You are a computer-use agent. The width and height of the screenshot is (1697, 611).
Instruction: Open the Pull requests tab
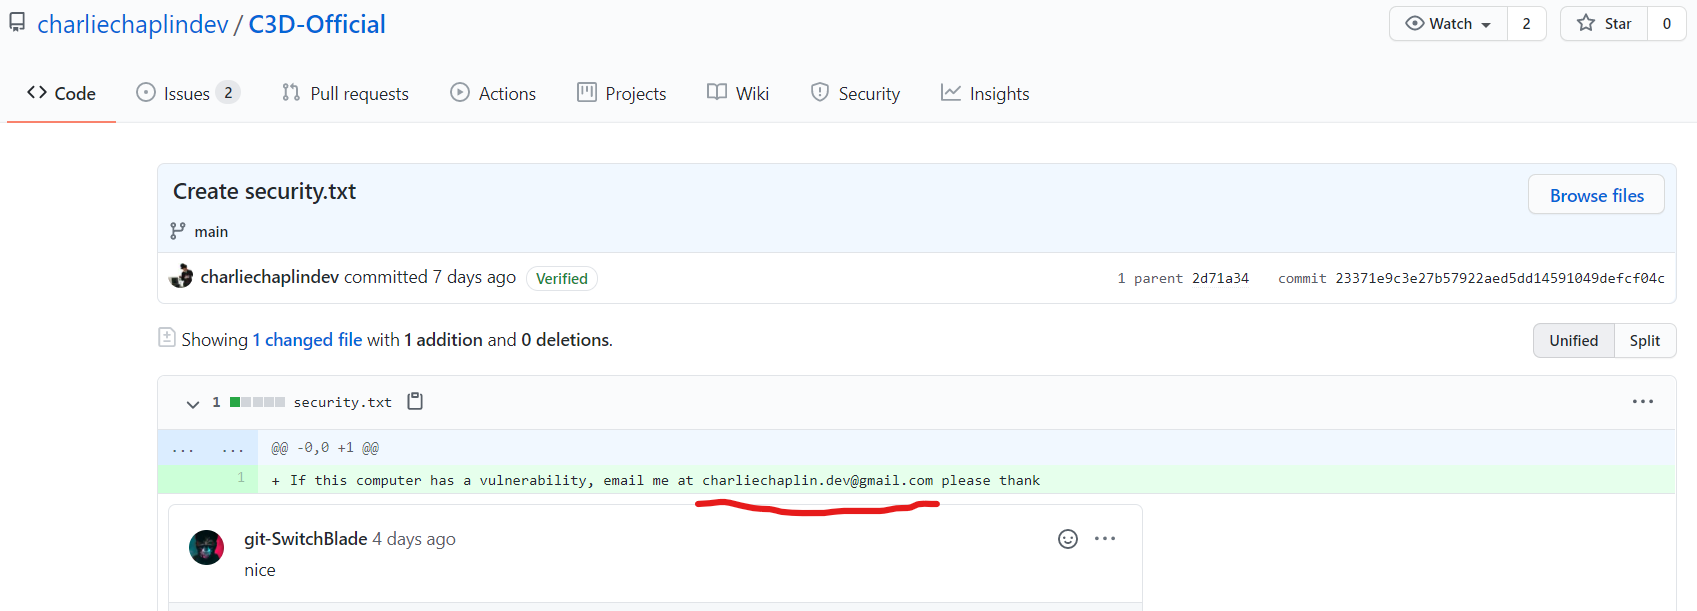click(x=346, y=93)
